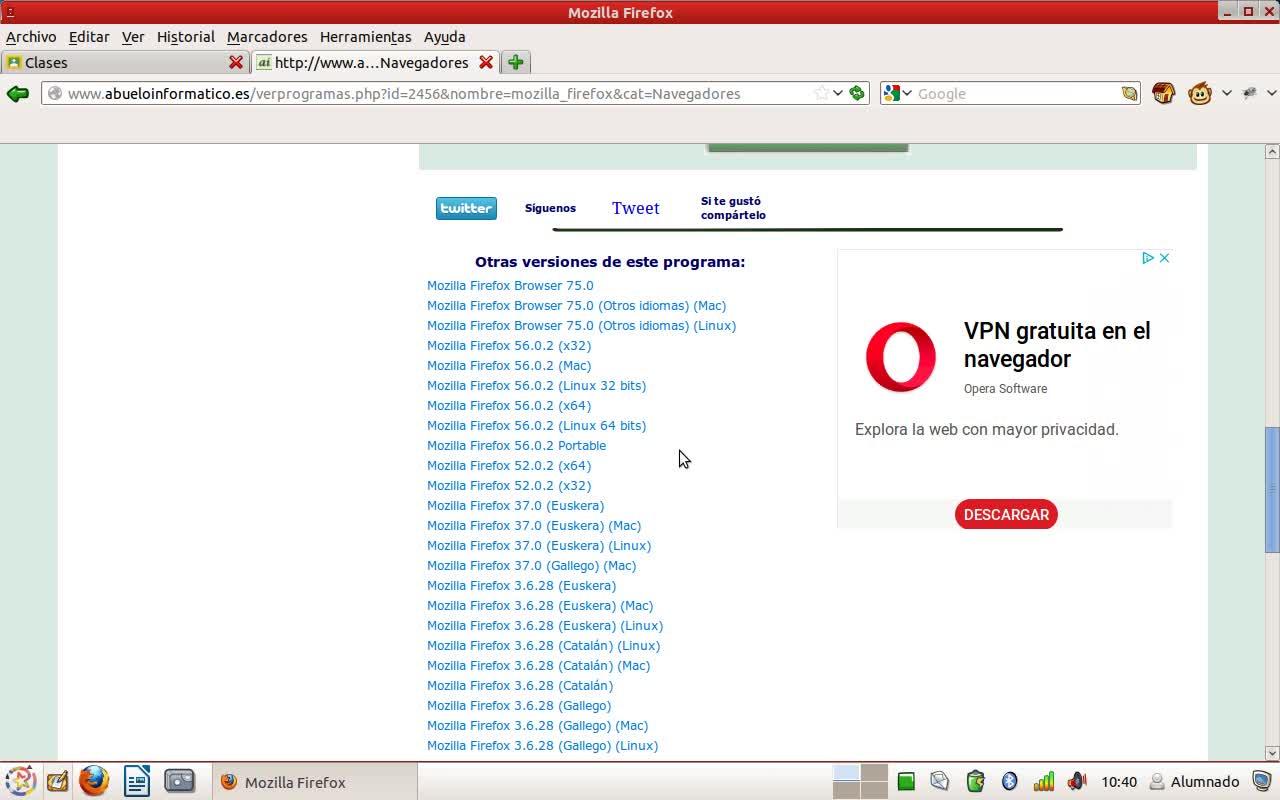This screenshot has height=800, width=1280.
Task: Open the Mozilla Firefox 52.0.2 (x64) link
Action: [x=509, y=465]
